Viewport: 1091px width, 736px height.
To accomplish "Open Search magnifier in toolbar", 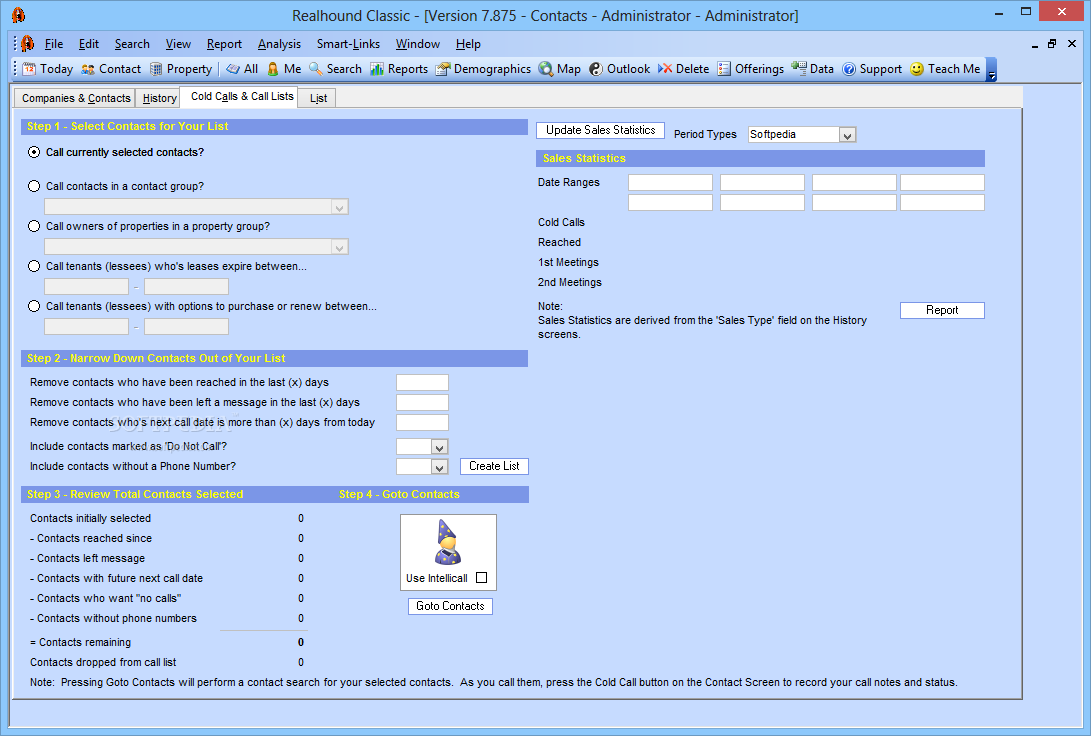I will pos(335,69).
